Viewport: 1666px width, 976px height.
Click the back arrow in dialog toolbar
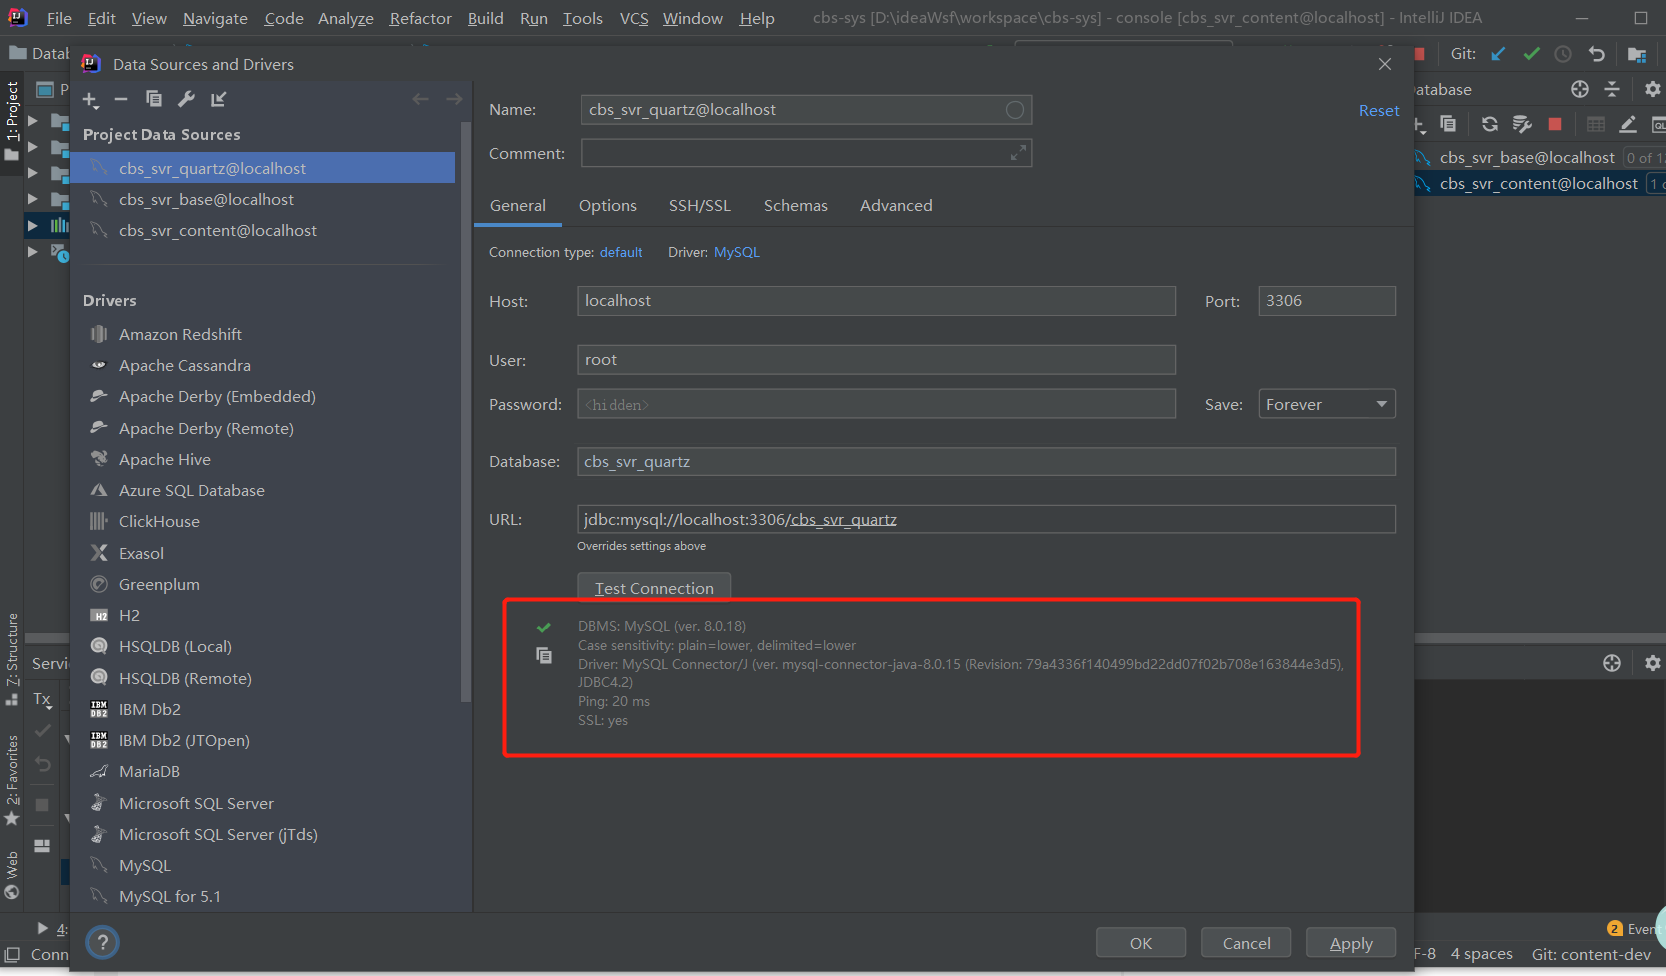pyautogui.click(x=420, y=99)
